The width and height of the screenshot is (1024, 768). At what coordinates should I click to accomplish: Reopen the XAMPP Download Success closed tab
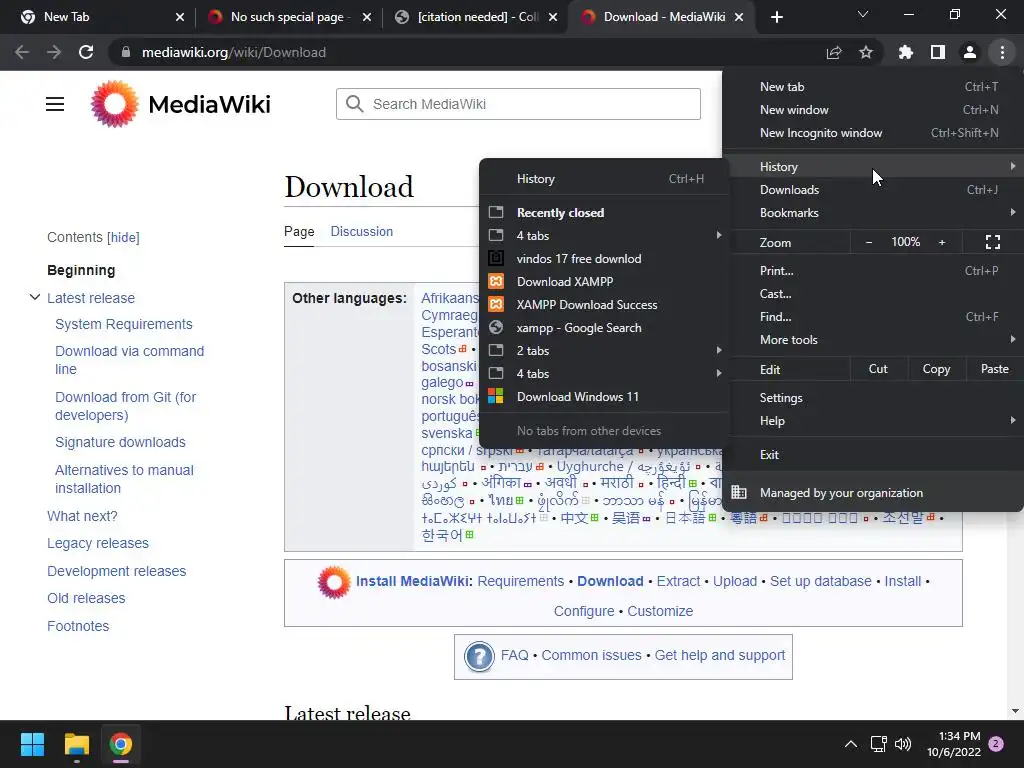[604, 304]
